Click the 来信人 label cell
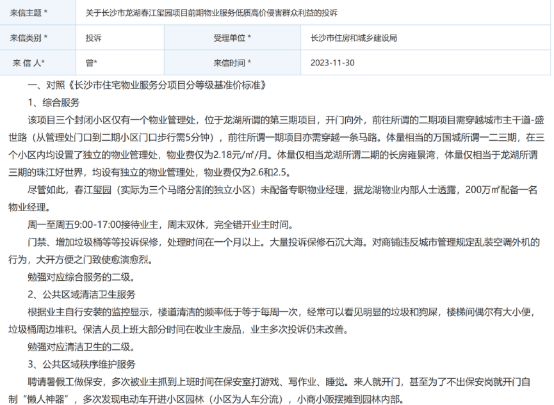 coord(38,63)
